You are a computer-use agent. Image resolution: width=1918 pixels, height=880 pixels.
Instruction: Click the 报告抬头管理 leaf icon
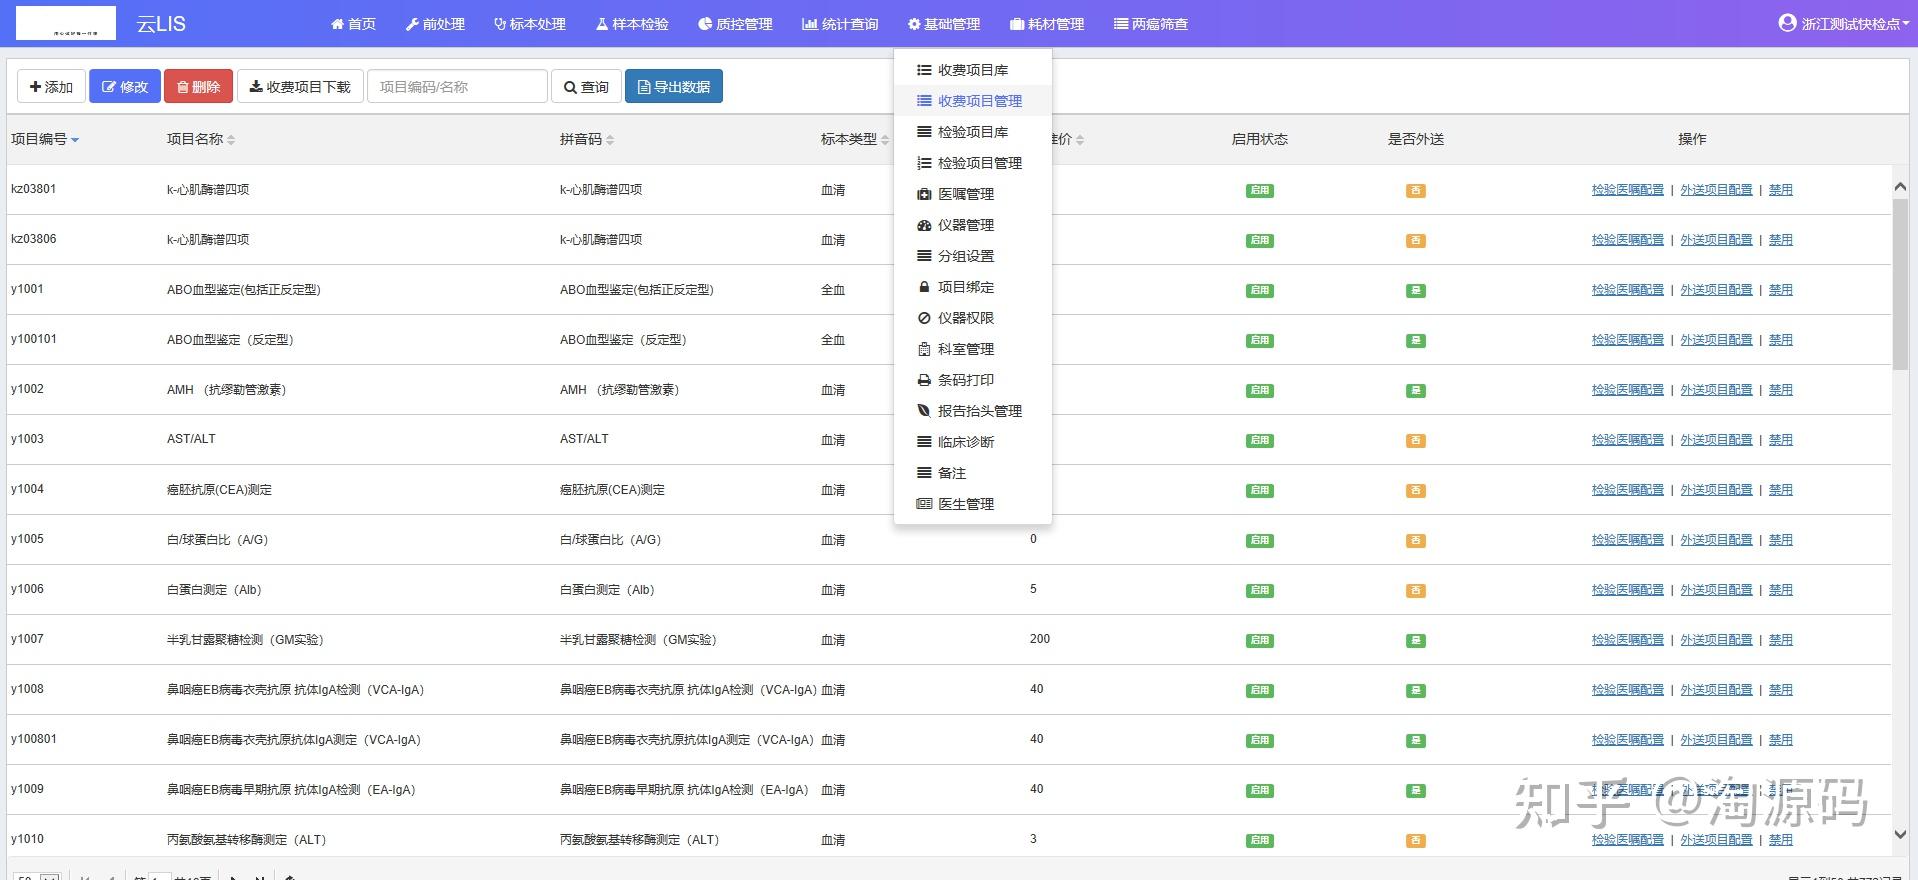pyautogui.click(x=924, y=411)
